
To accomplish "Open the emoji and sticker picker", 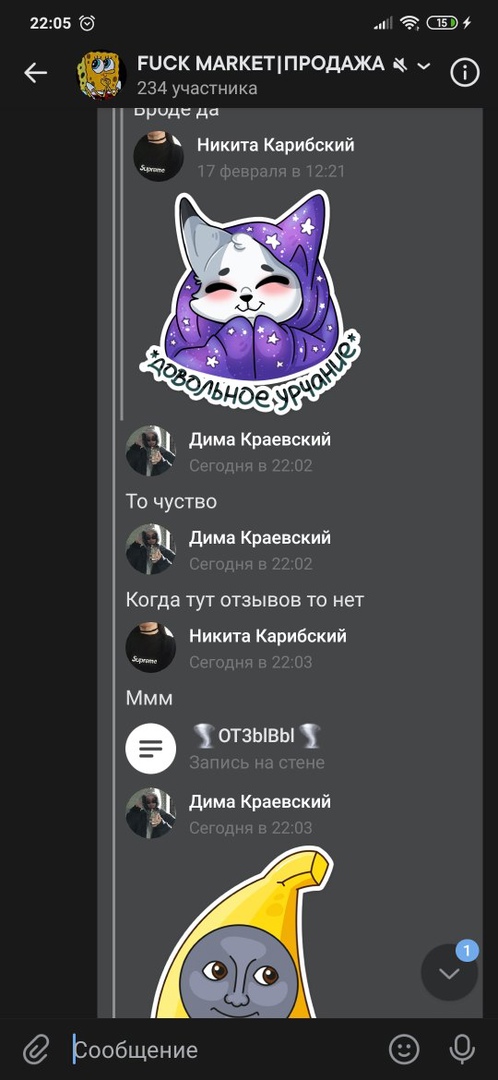I will 404,1049.
